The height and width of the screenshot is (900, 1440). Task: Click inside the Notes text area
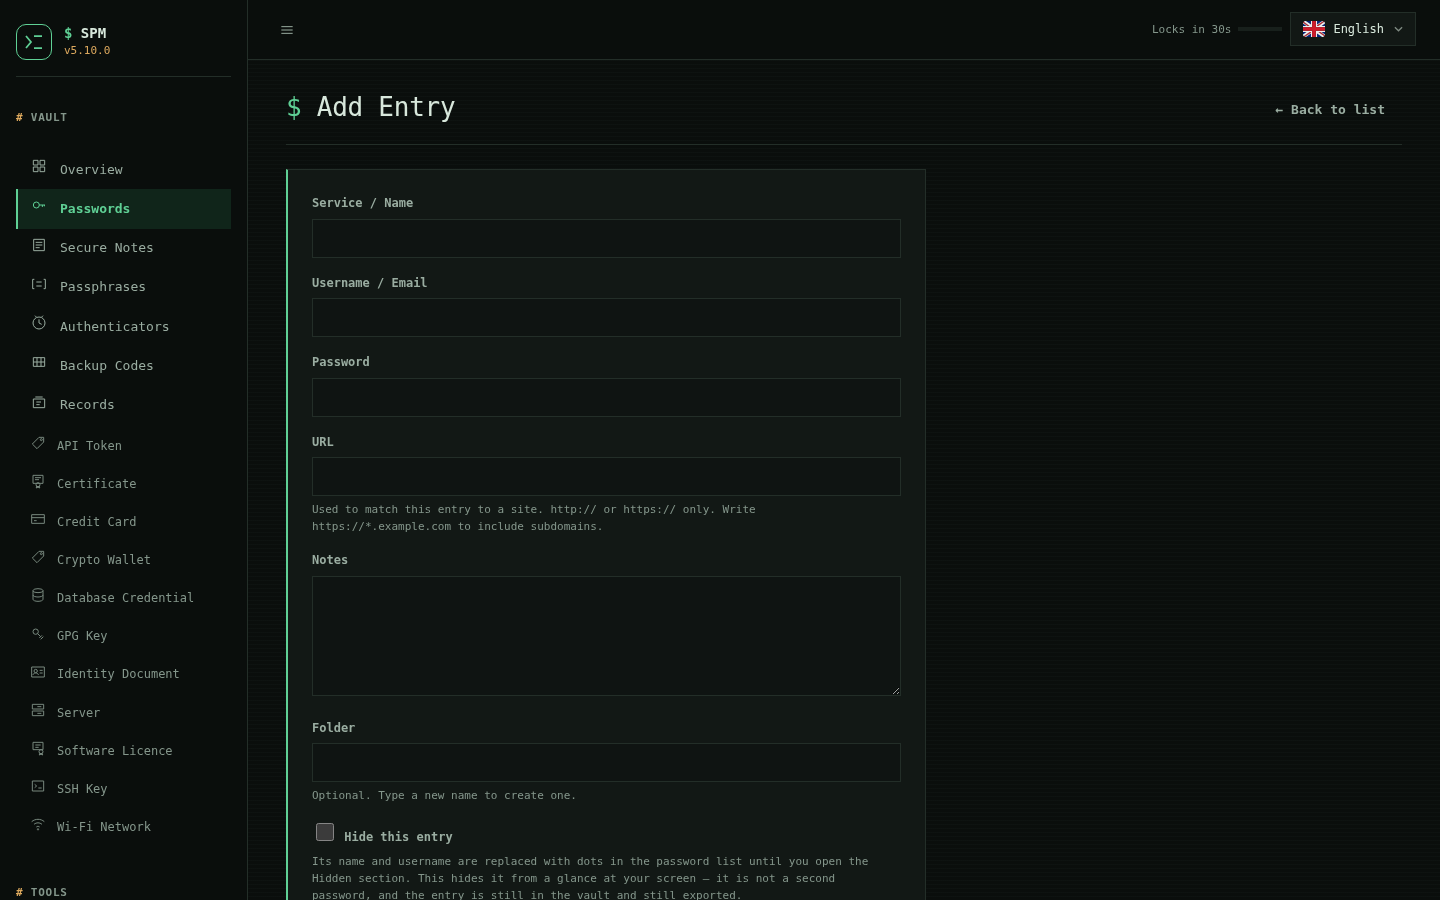pos(606,636)
